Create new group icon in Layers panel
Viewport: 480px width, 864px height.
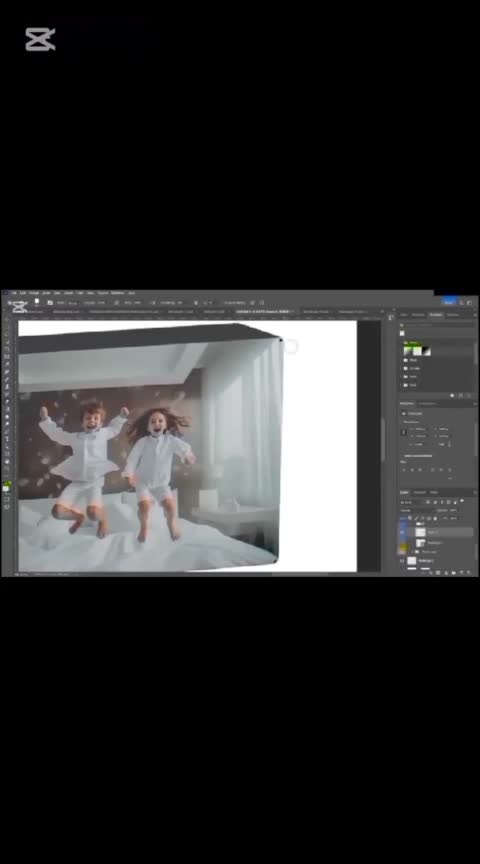coord(454,573)
